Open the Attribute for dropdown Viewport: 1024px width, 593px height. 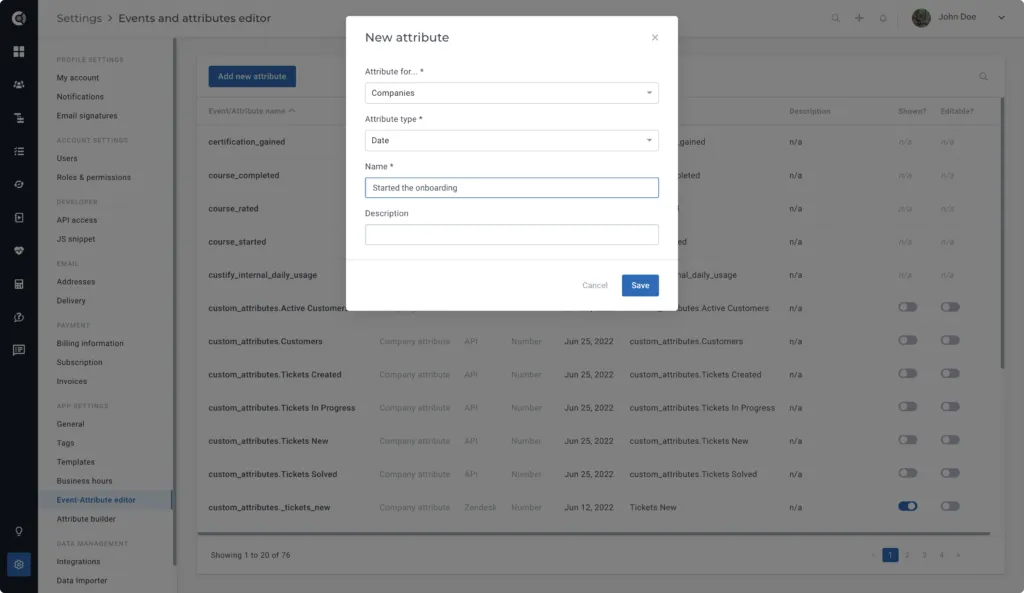pos(511,93)
